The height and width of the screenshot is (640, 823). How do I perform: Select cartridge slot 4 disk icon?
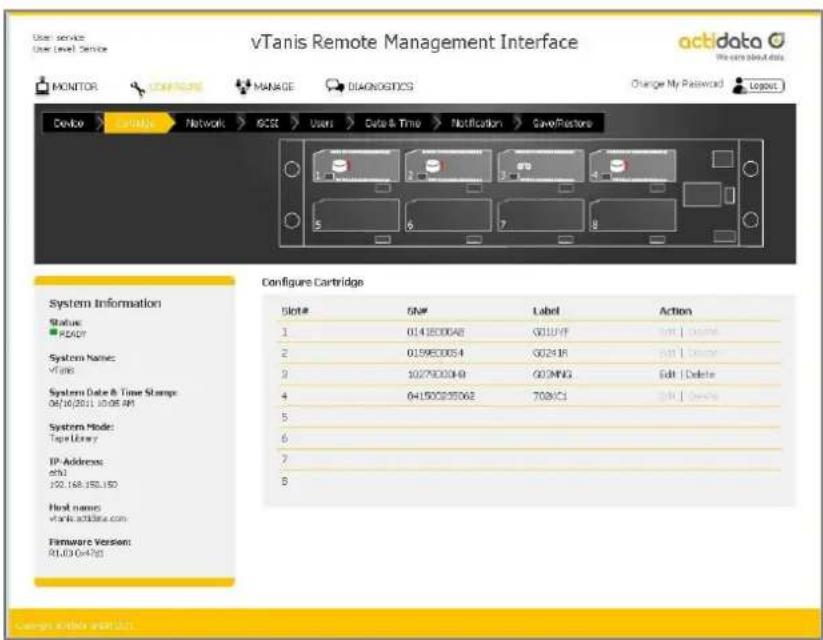coord(618,166)
